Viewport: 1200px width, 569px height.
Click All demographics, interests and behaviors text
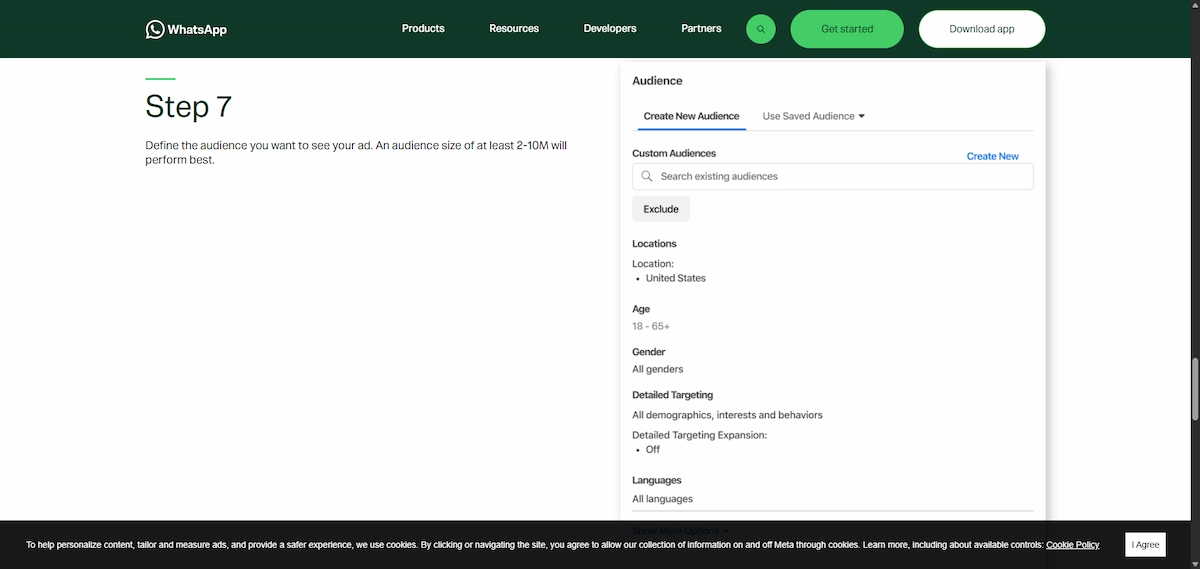click(727, 415)
